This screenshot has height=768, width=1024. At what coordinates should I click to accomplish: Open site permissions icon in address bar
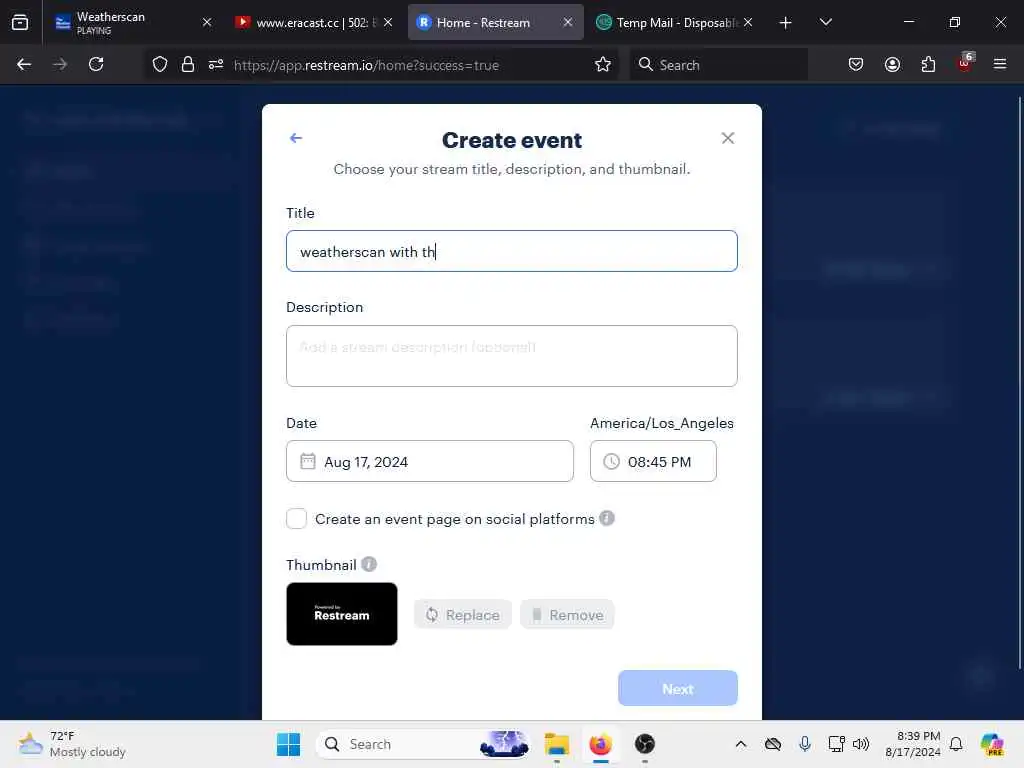click(216, 64)
